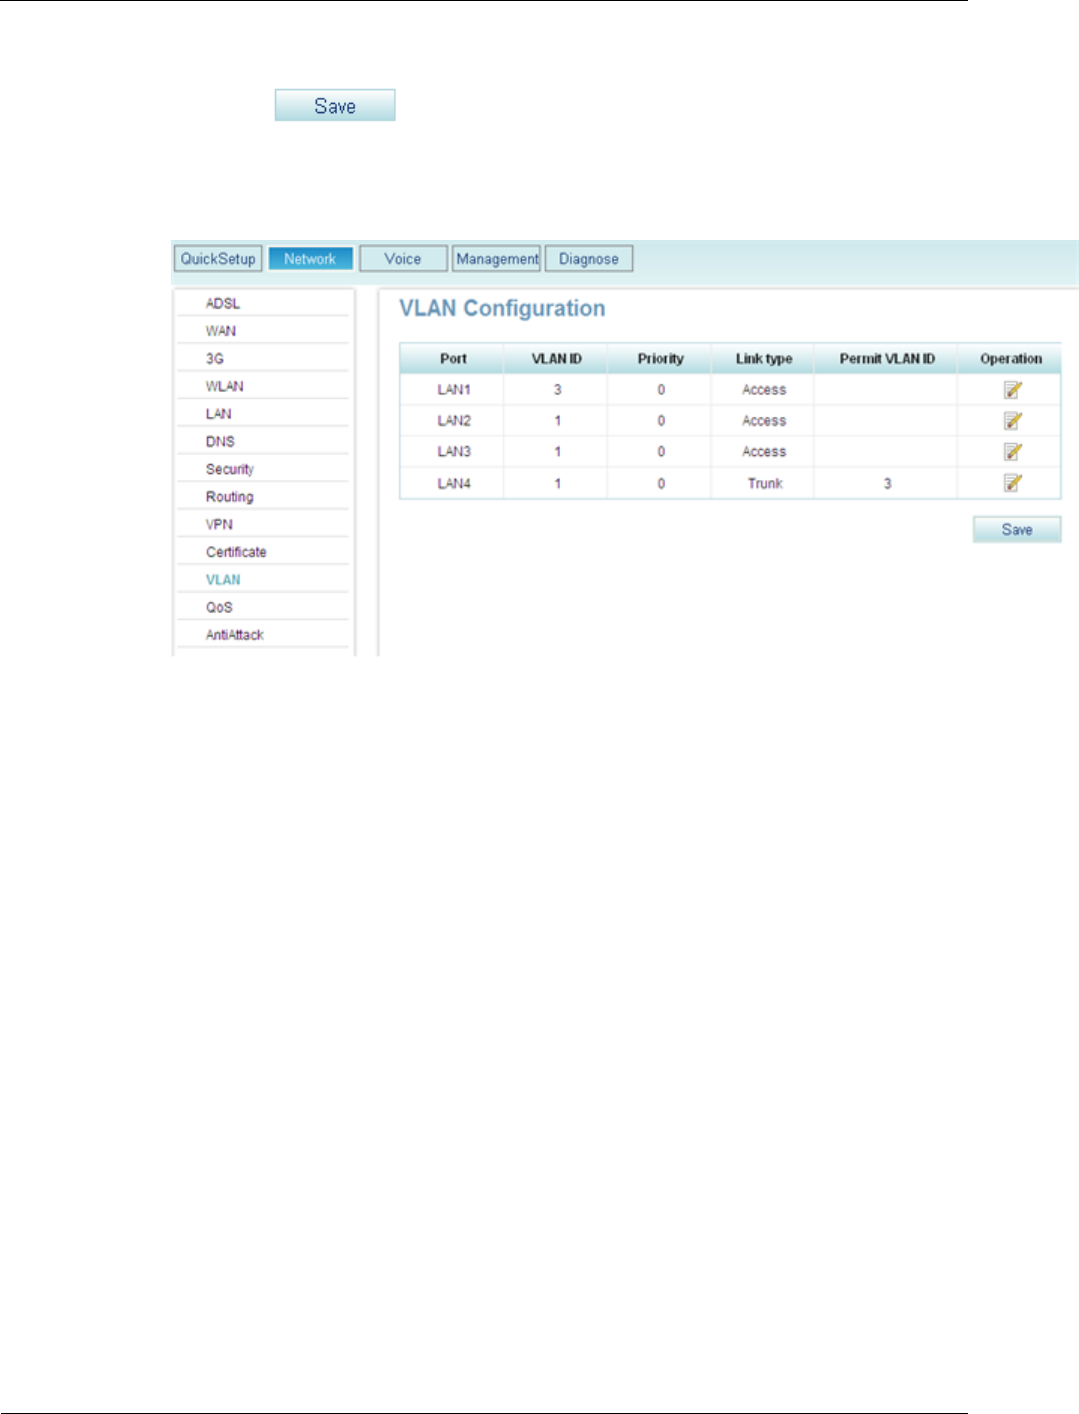Image resolution: width=1079 pixels, height=1414 pixels.
Task: Select the LAN2 port cell
Action: click(453, 421)
